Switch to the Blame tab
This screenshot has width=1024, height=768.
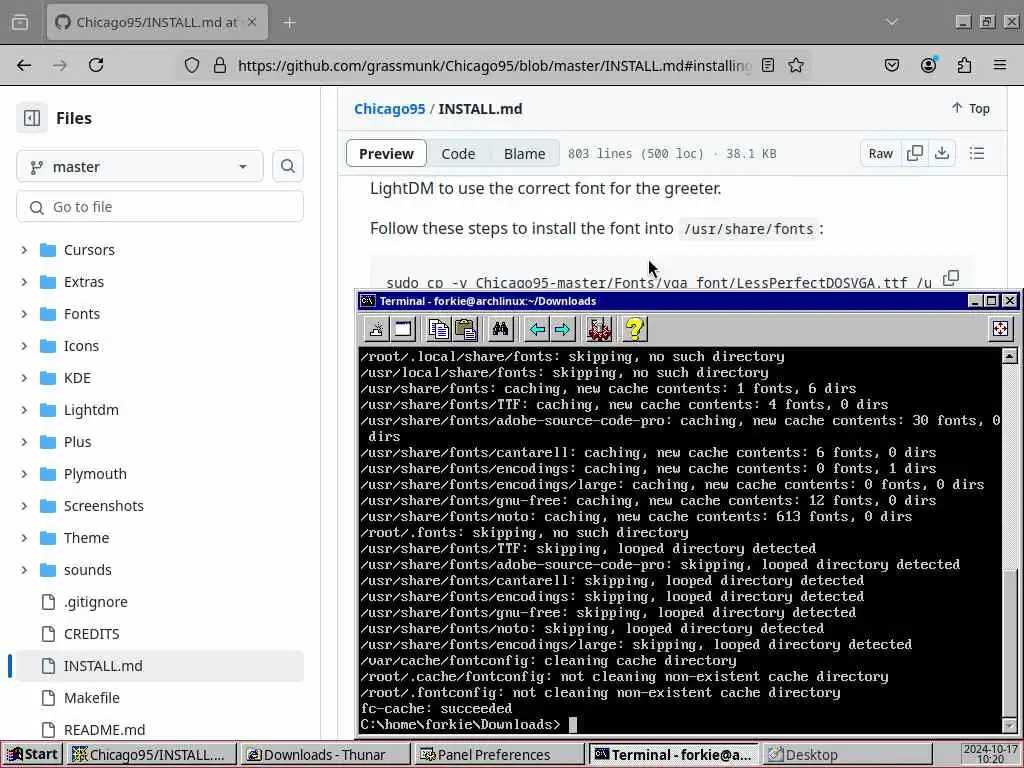524,153
